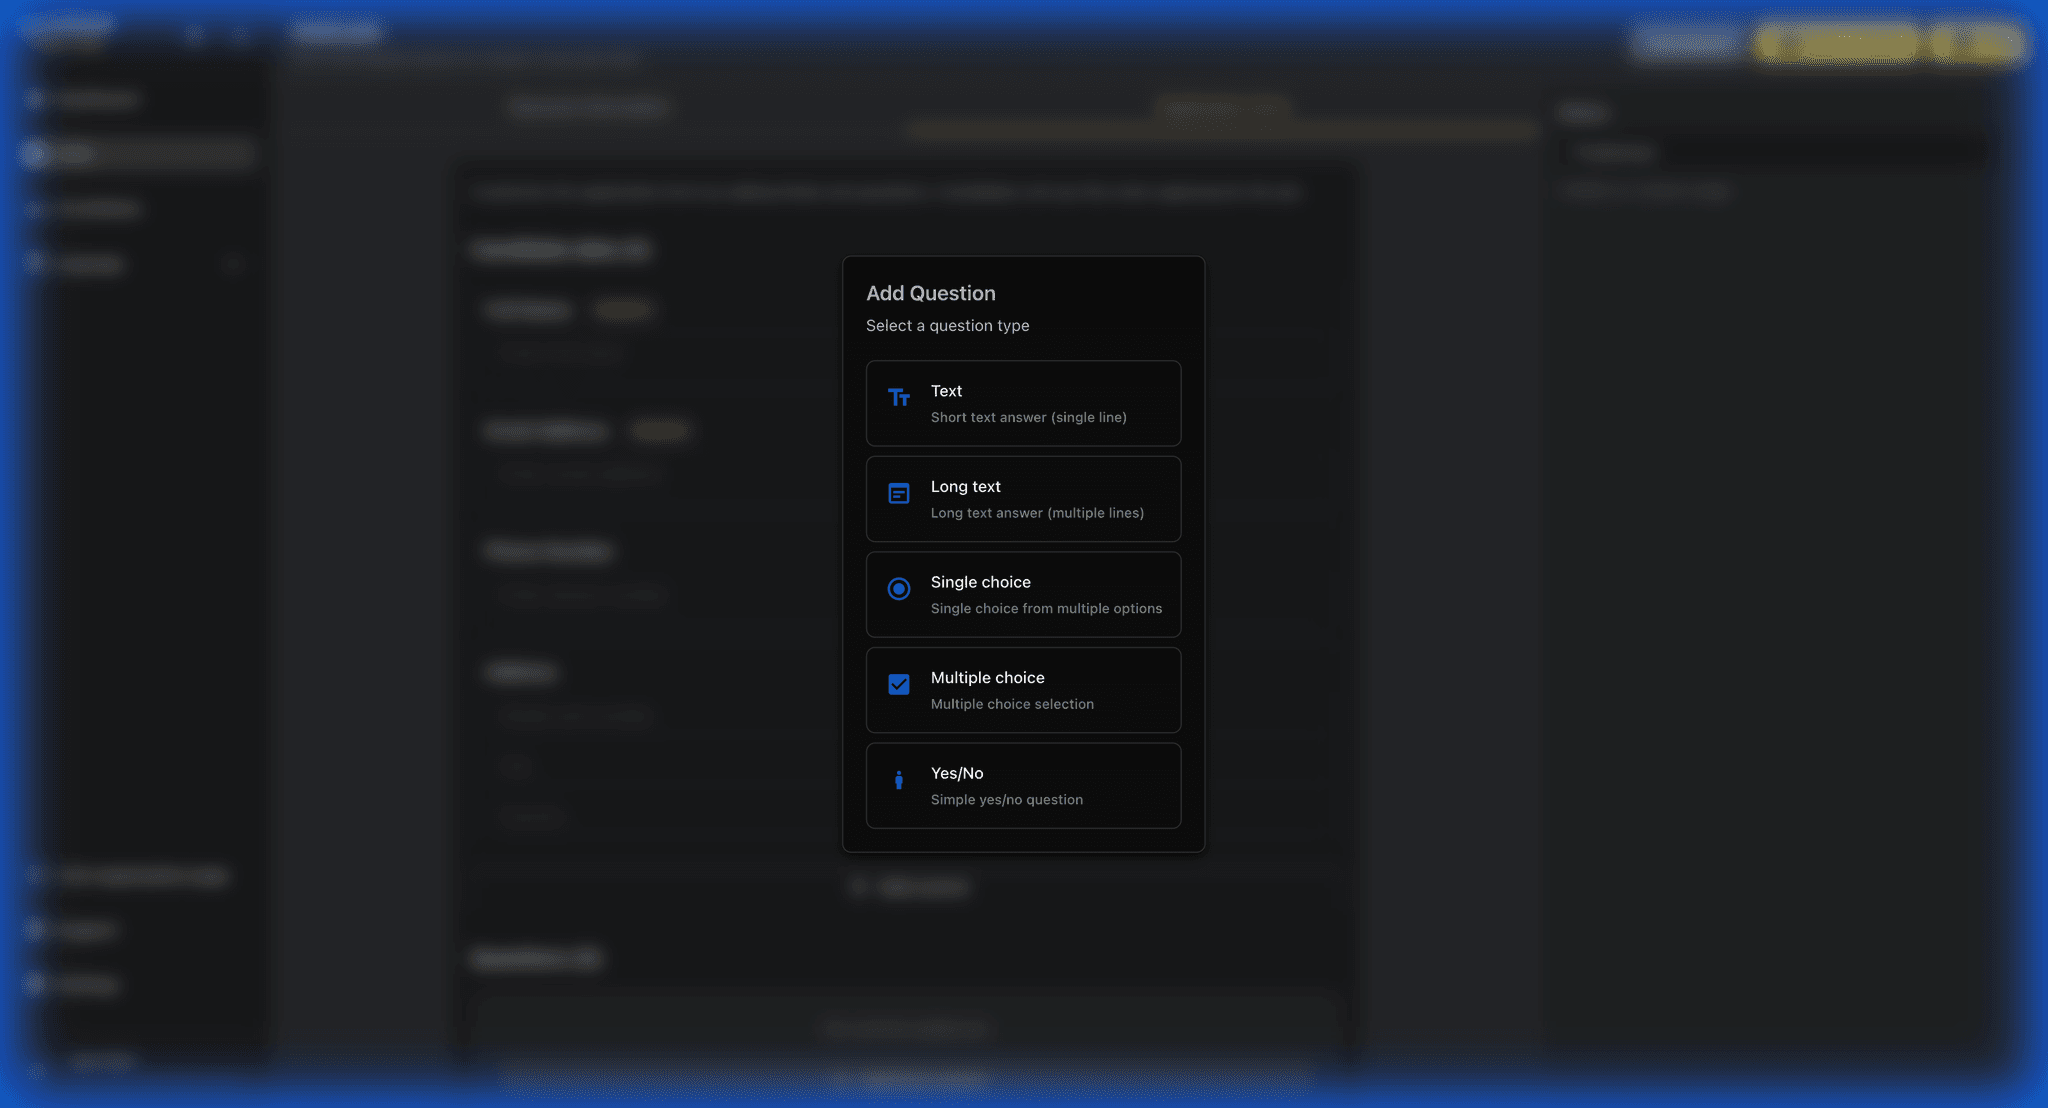The image size is (2048, 1108).
Task: Click 'Long text answer (multiple lines)' description
Action: tap(1037, 513)
